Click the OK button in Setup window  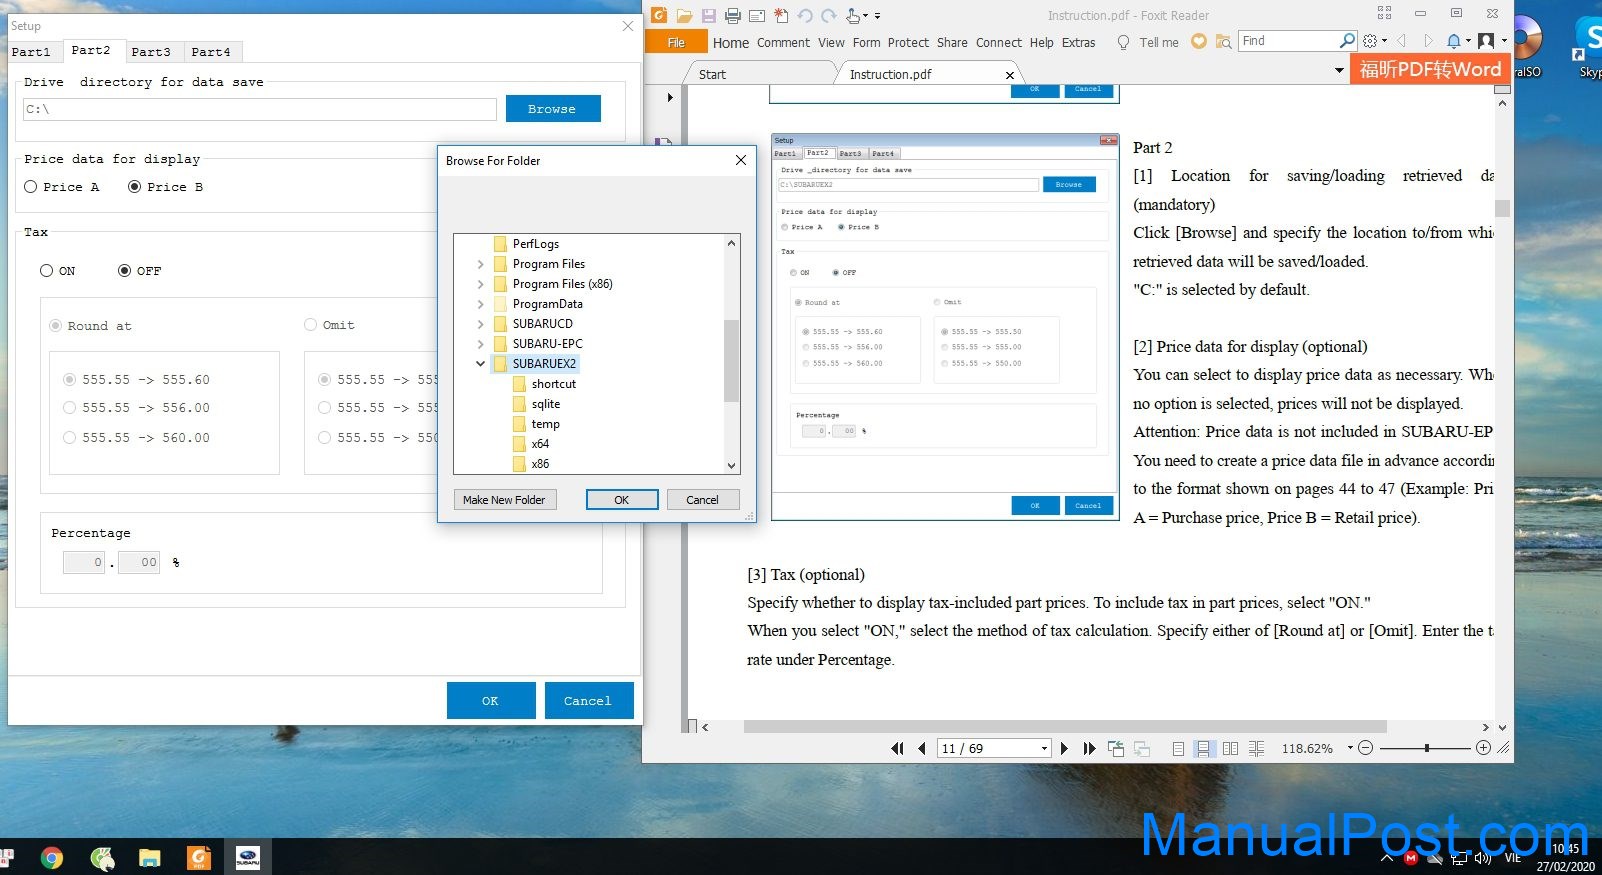pyautogui.click(x=490, y=701)
